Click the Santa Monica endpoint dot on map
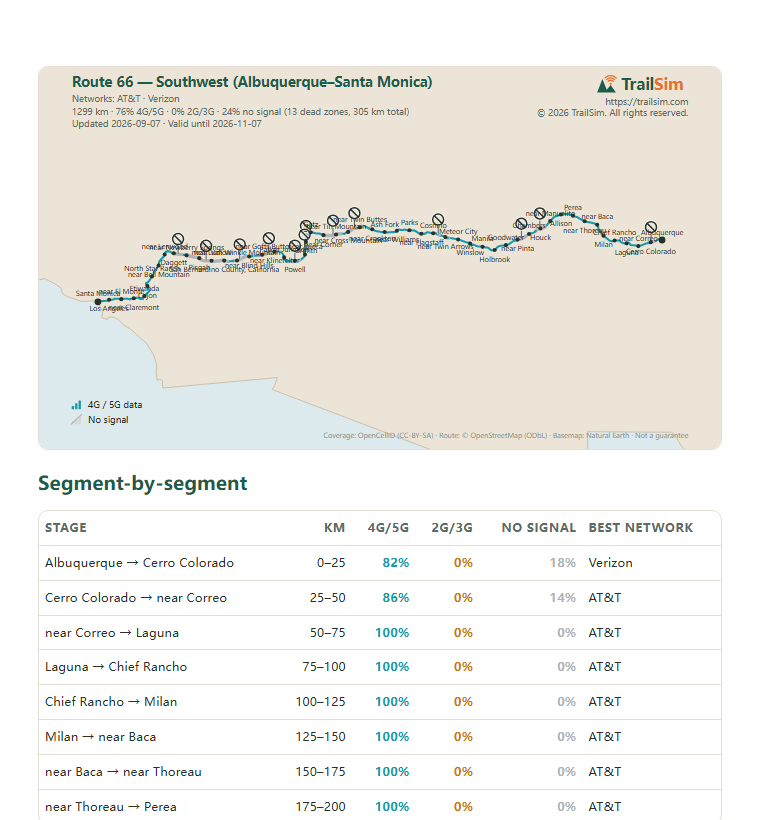This screenshot has height=820, width=760. (x=98, y=302)
